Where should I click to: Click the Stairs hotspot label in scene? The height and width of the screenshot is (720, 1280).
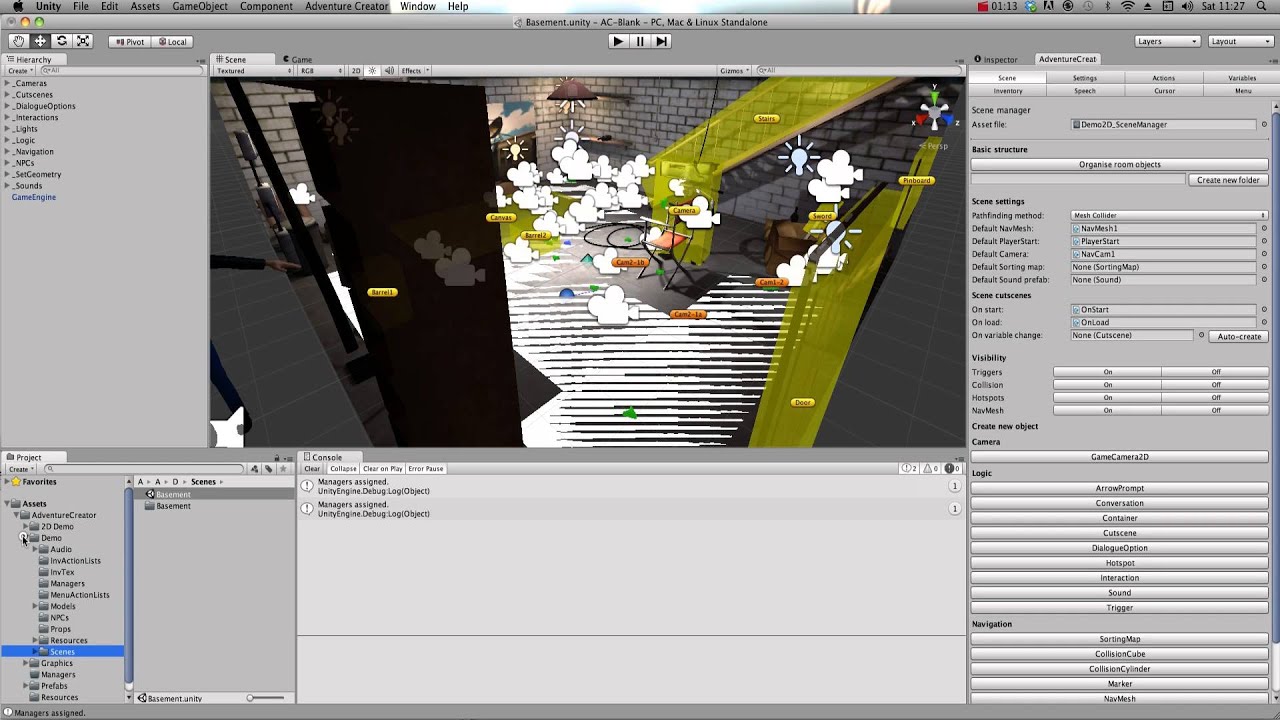tap(767, 119)
